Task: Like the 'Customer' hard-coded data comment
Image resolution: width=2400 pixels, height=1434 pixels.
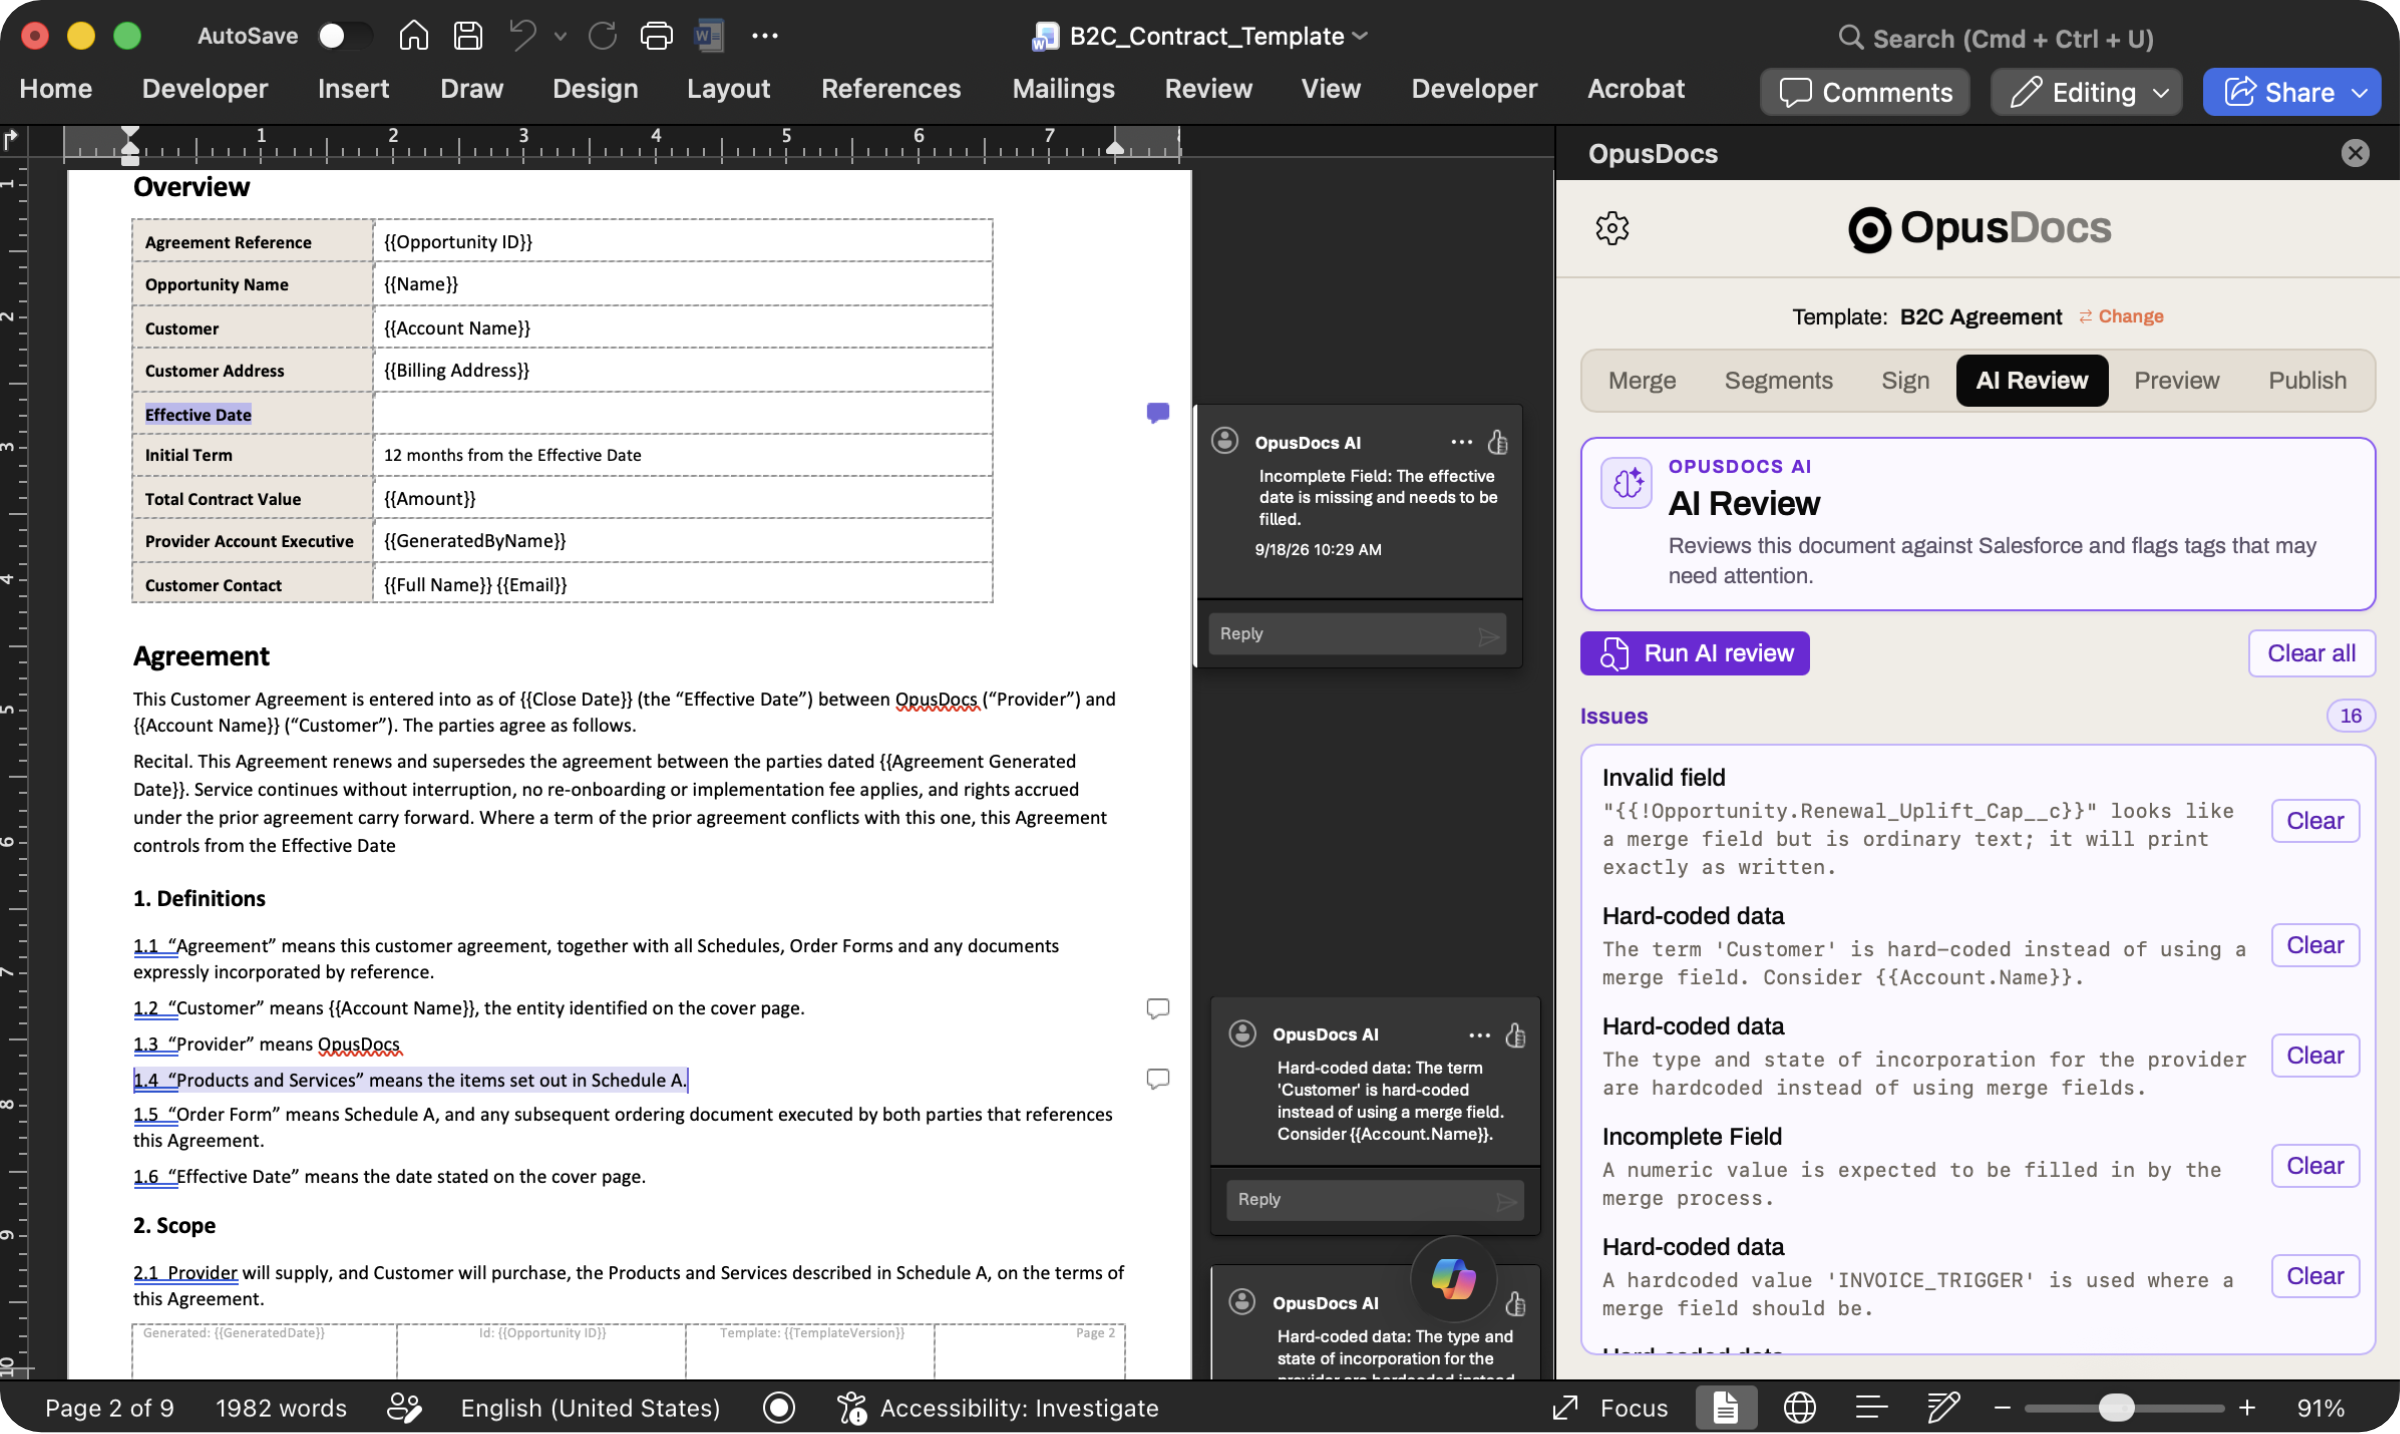Action: tap(1515, 1035)
